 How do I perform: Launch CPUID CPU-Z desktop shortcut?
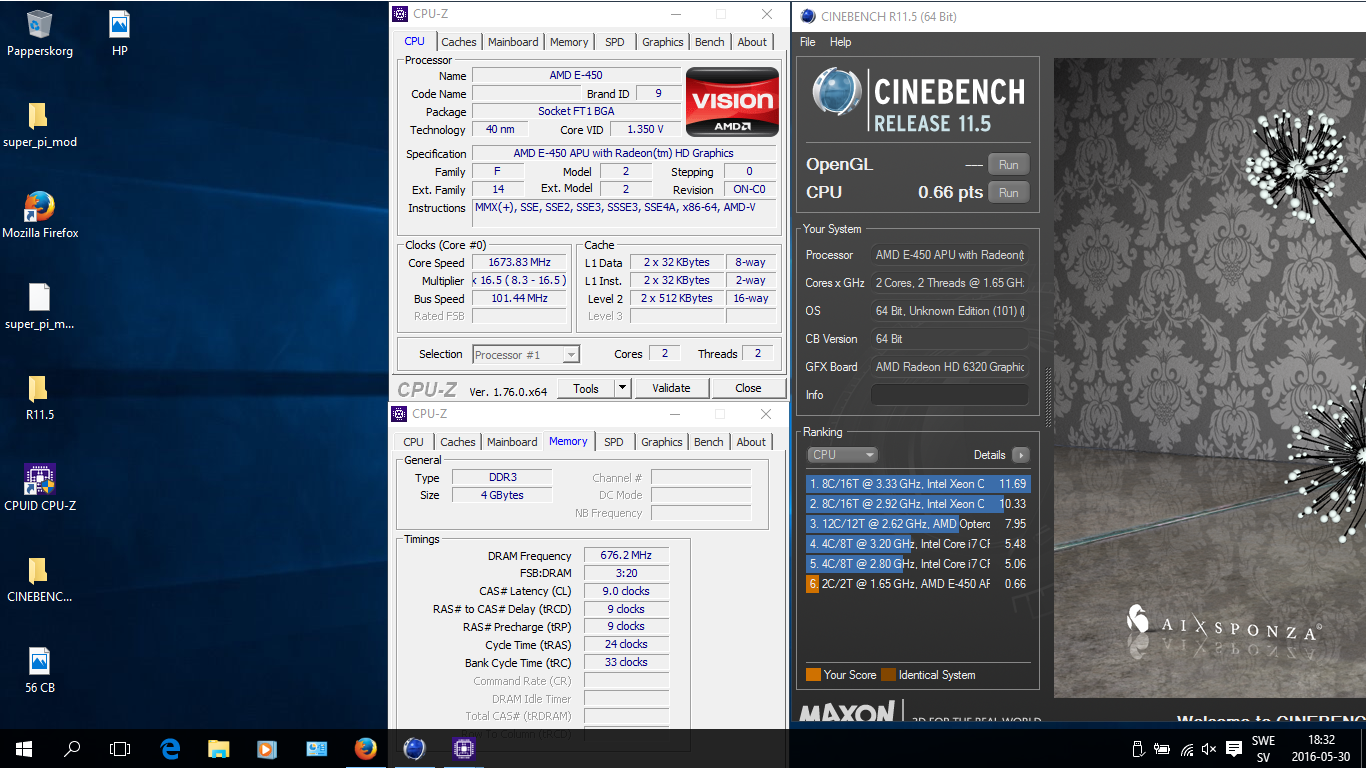tap(39, 488)
